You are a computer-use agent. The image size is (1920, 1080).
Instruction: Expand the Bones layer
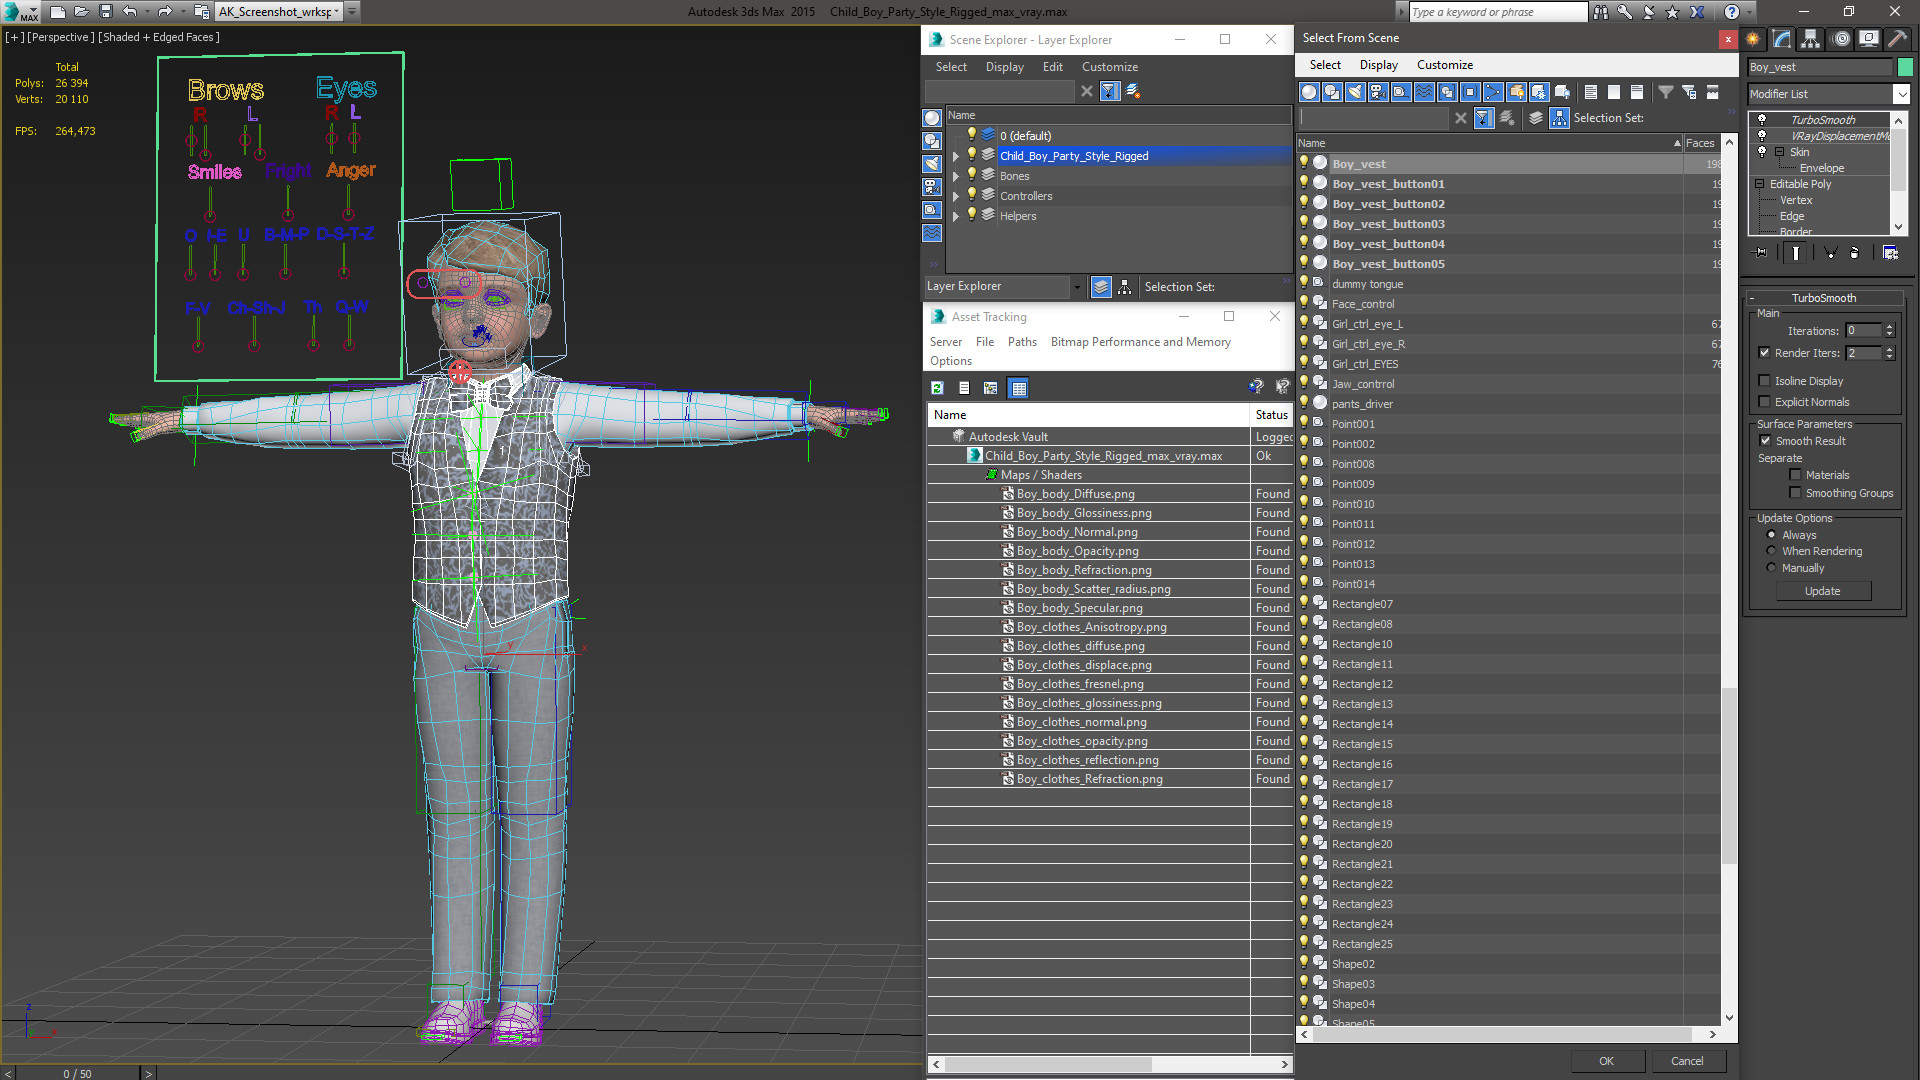(x=956, y=176)
